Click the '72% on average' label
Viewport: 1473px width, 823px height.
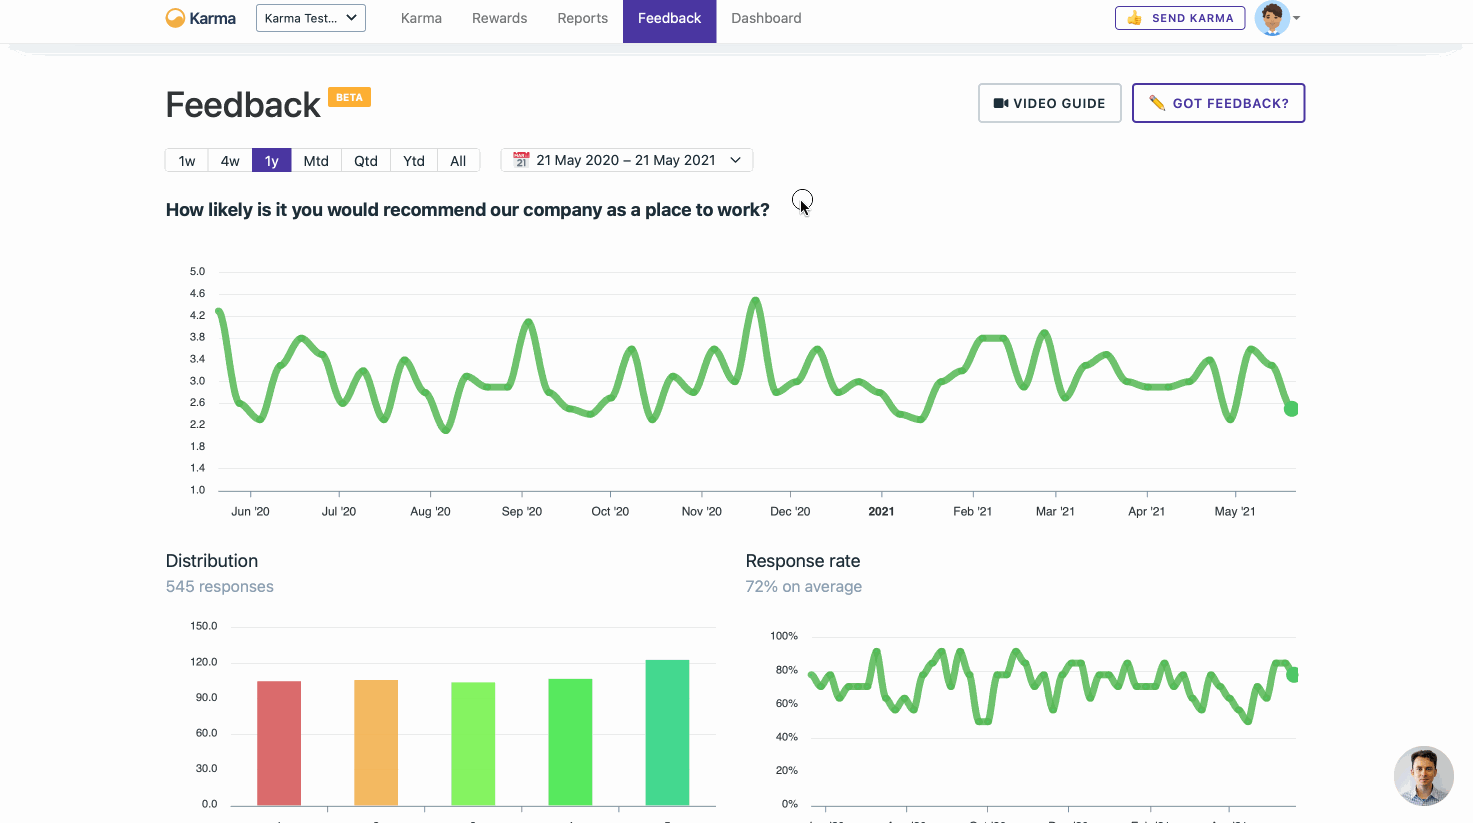point(804,587)
